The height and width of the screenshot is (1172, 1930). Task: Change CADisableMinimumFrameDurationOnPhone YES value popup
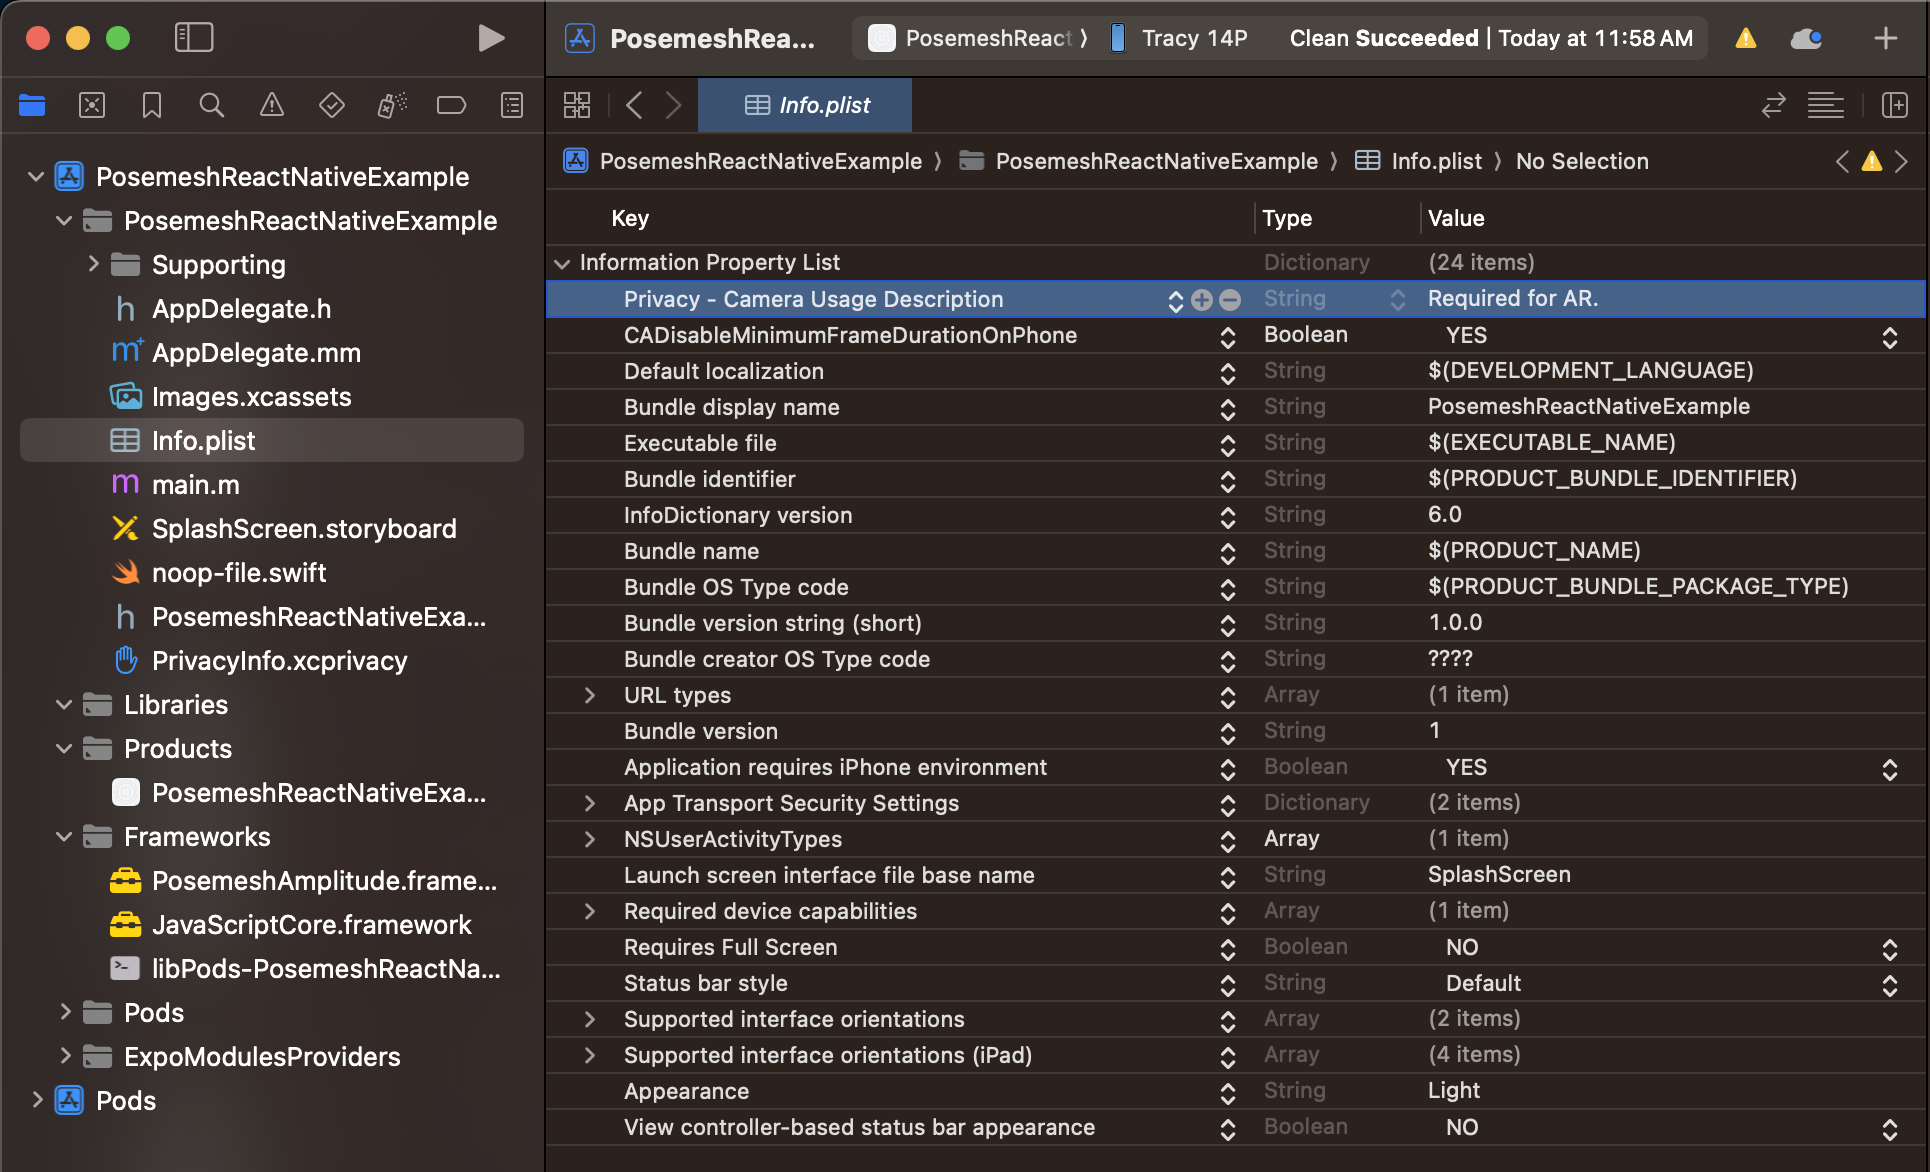tap(1889, 337)
